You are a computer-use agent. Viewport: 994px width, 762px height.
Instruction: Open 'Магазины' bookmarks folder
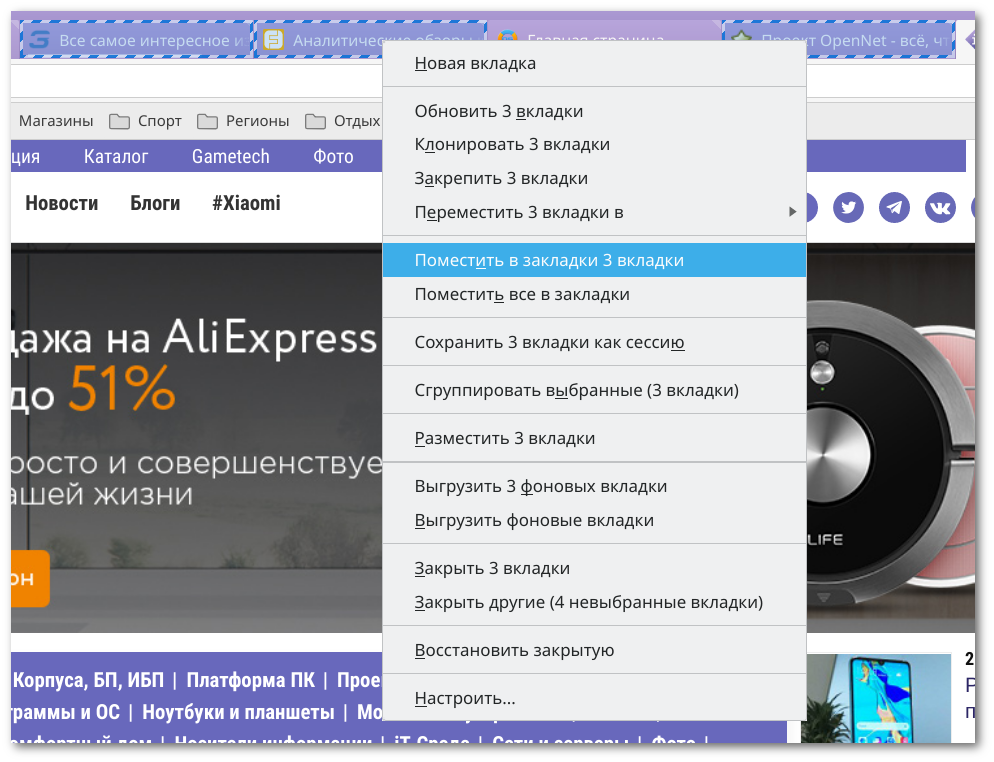point(56,120)
